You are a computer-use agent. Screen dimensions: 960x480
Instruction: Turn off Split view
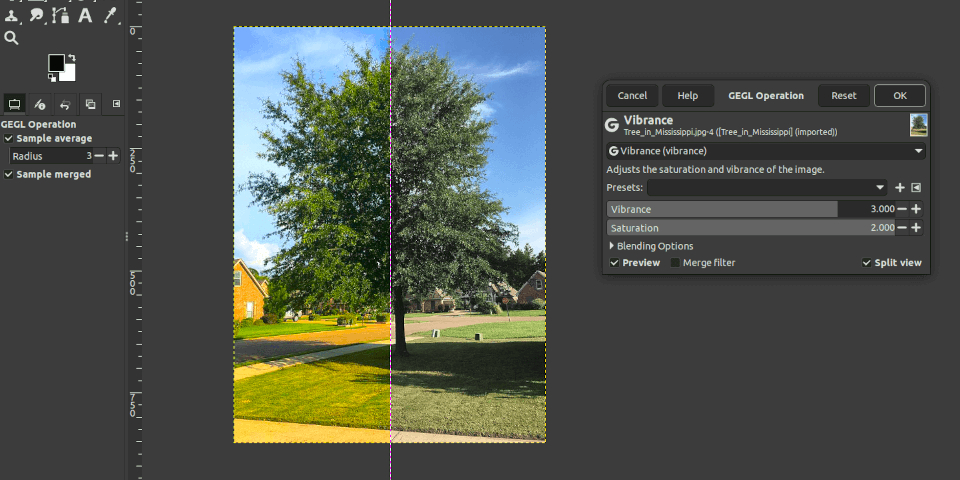tap(867, 263)
